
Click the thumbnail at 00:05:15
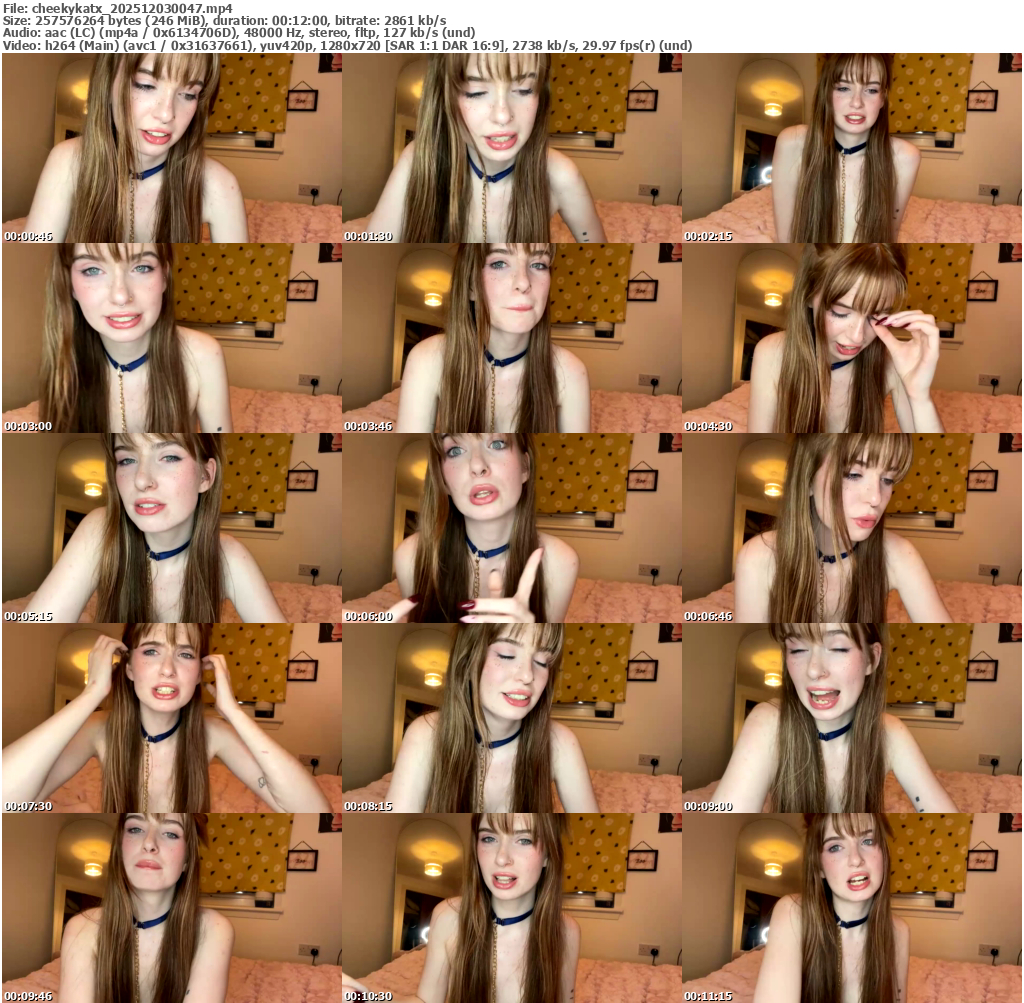[171, 528]
